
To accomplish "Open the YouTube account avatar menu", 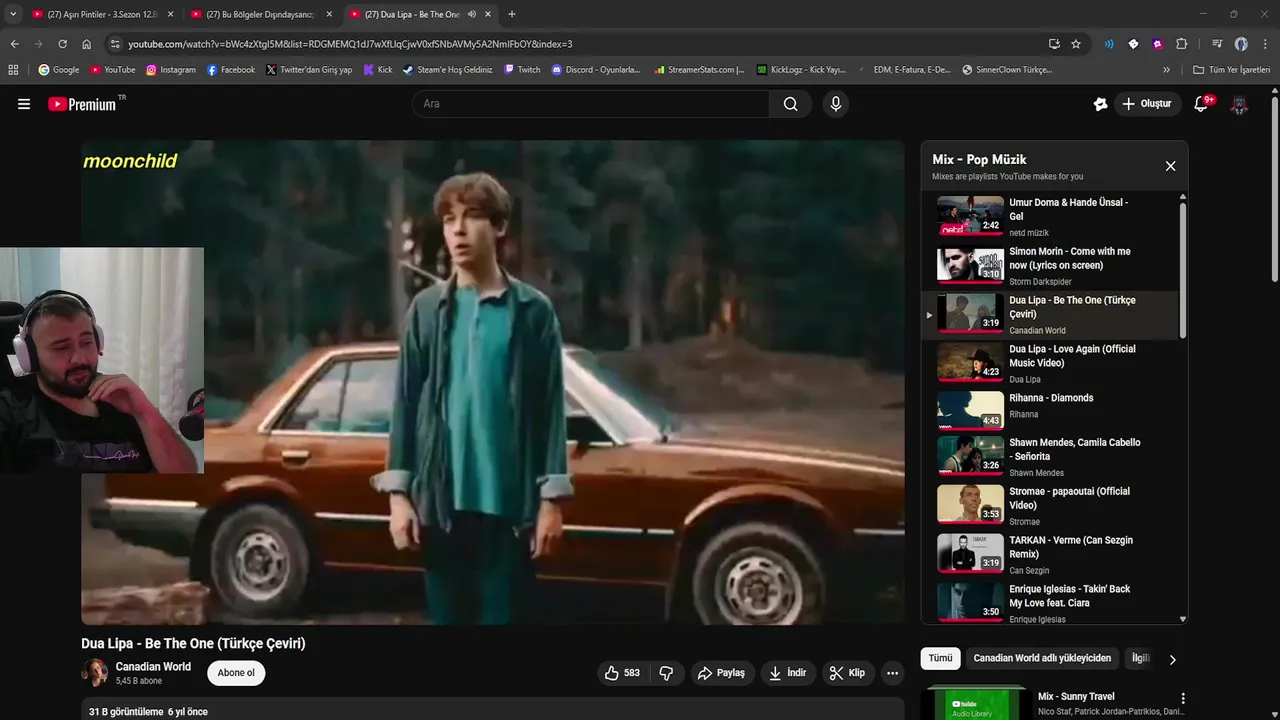I will (1239, 104).
